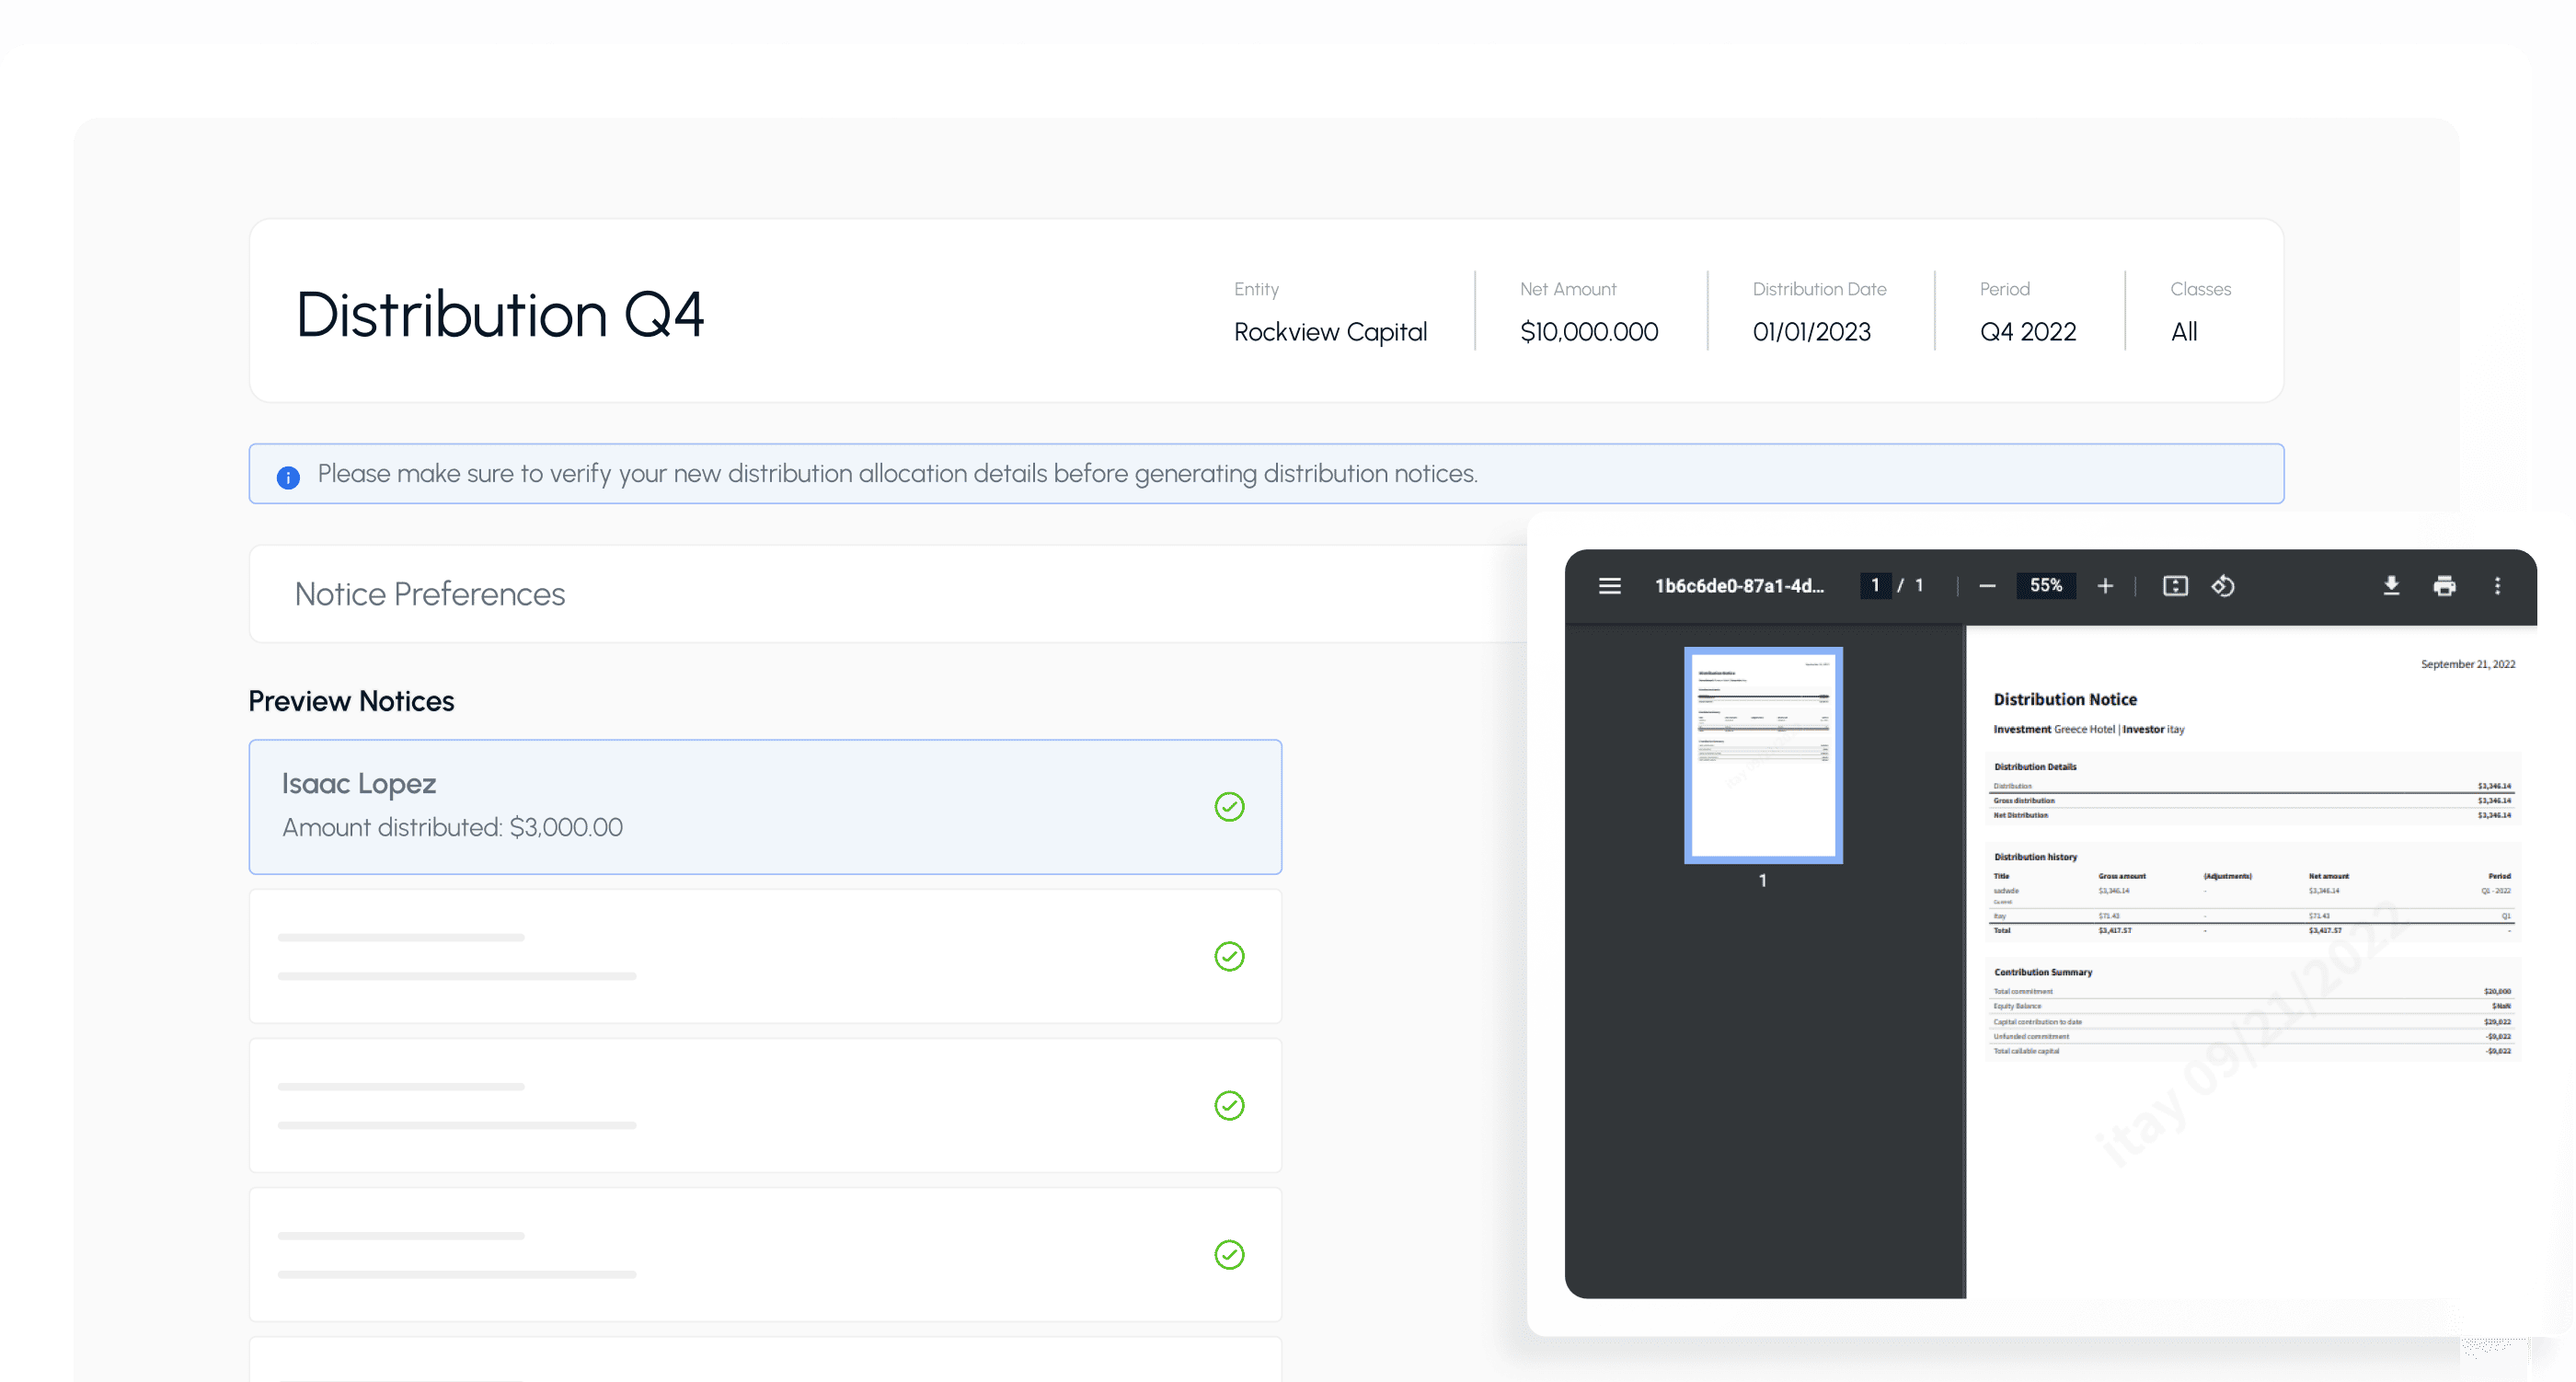
Task: Click the PDF page number field
Action: point(1874,586)
